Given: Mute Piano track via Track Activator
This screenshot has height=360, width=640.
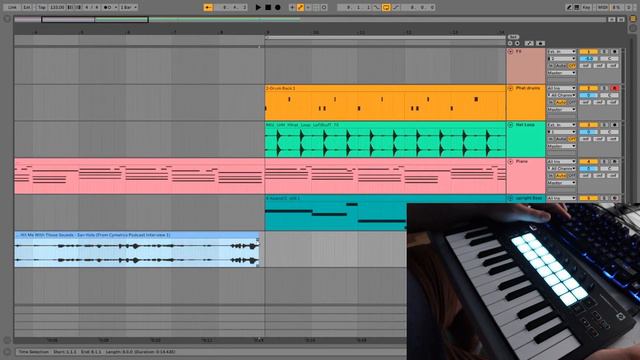Looking at the screenshot, I should (x=588, y=162).
